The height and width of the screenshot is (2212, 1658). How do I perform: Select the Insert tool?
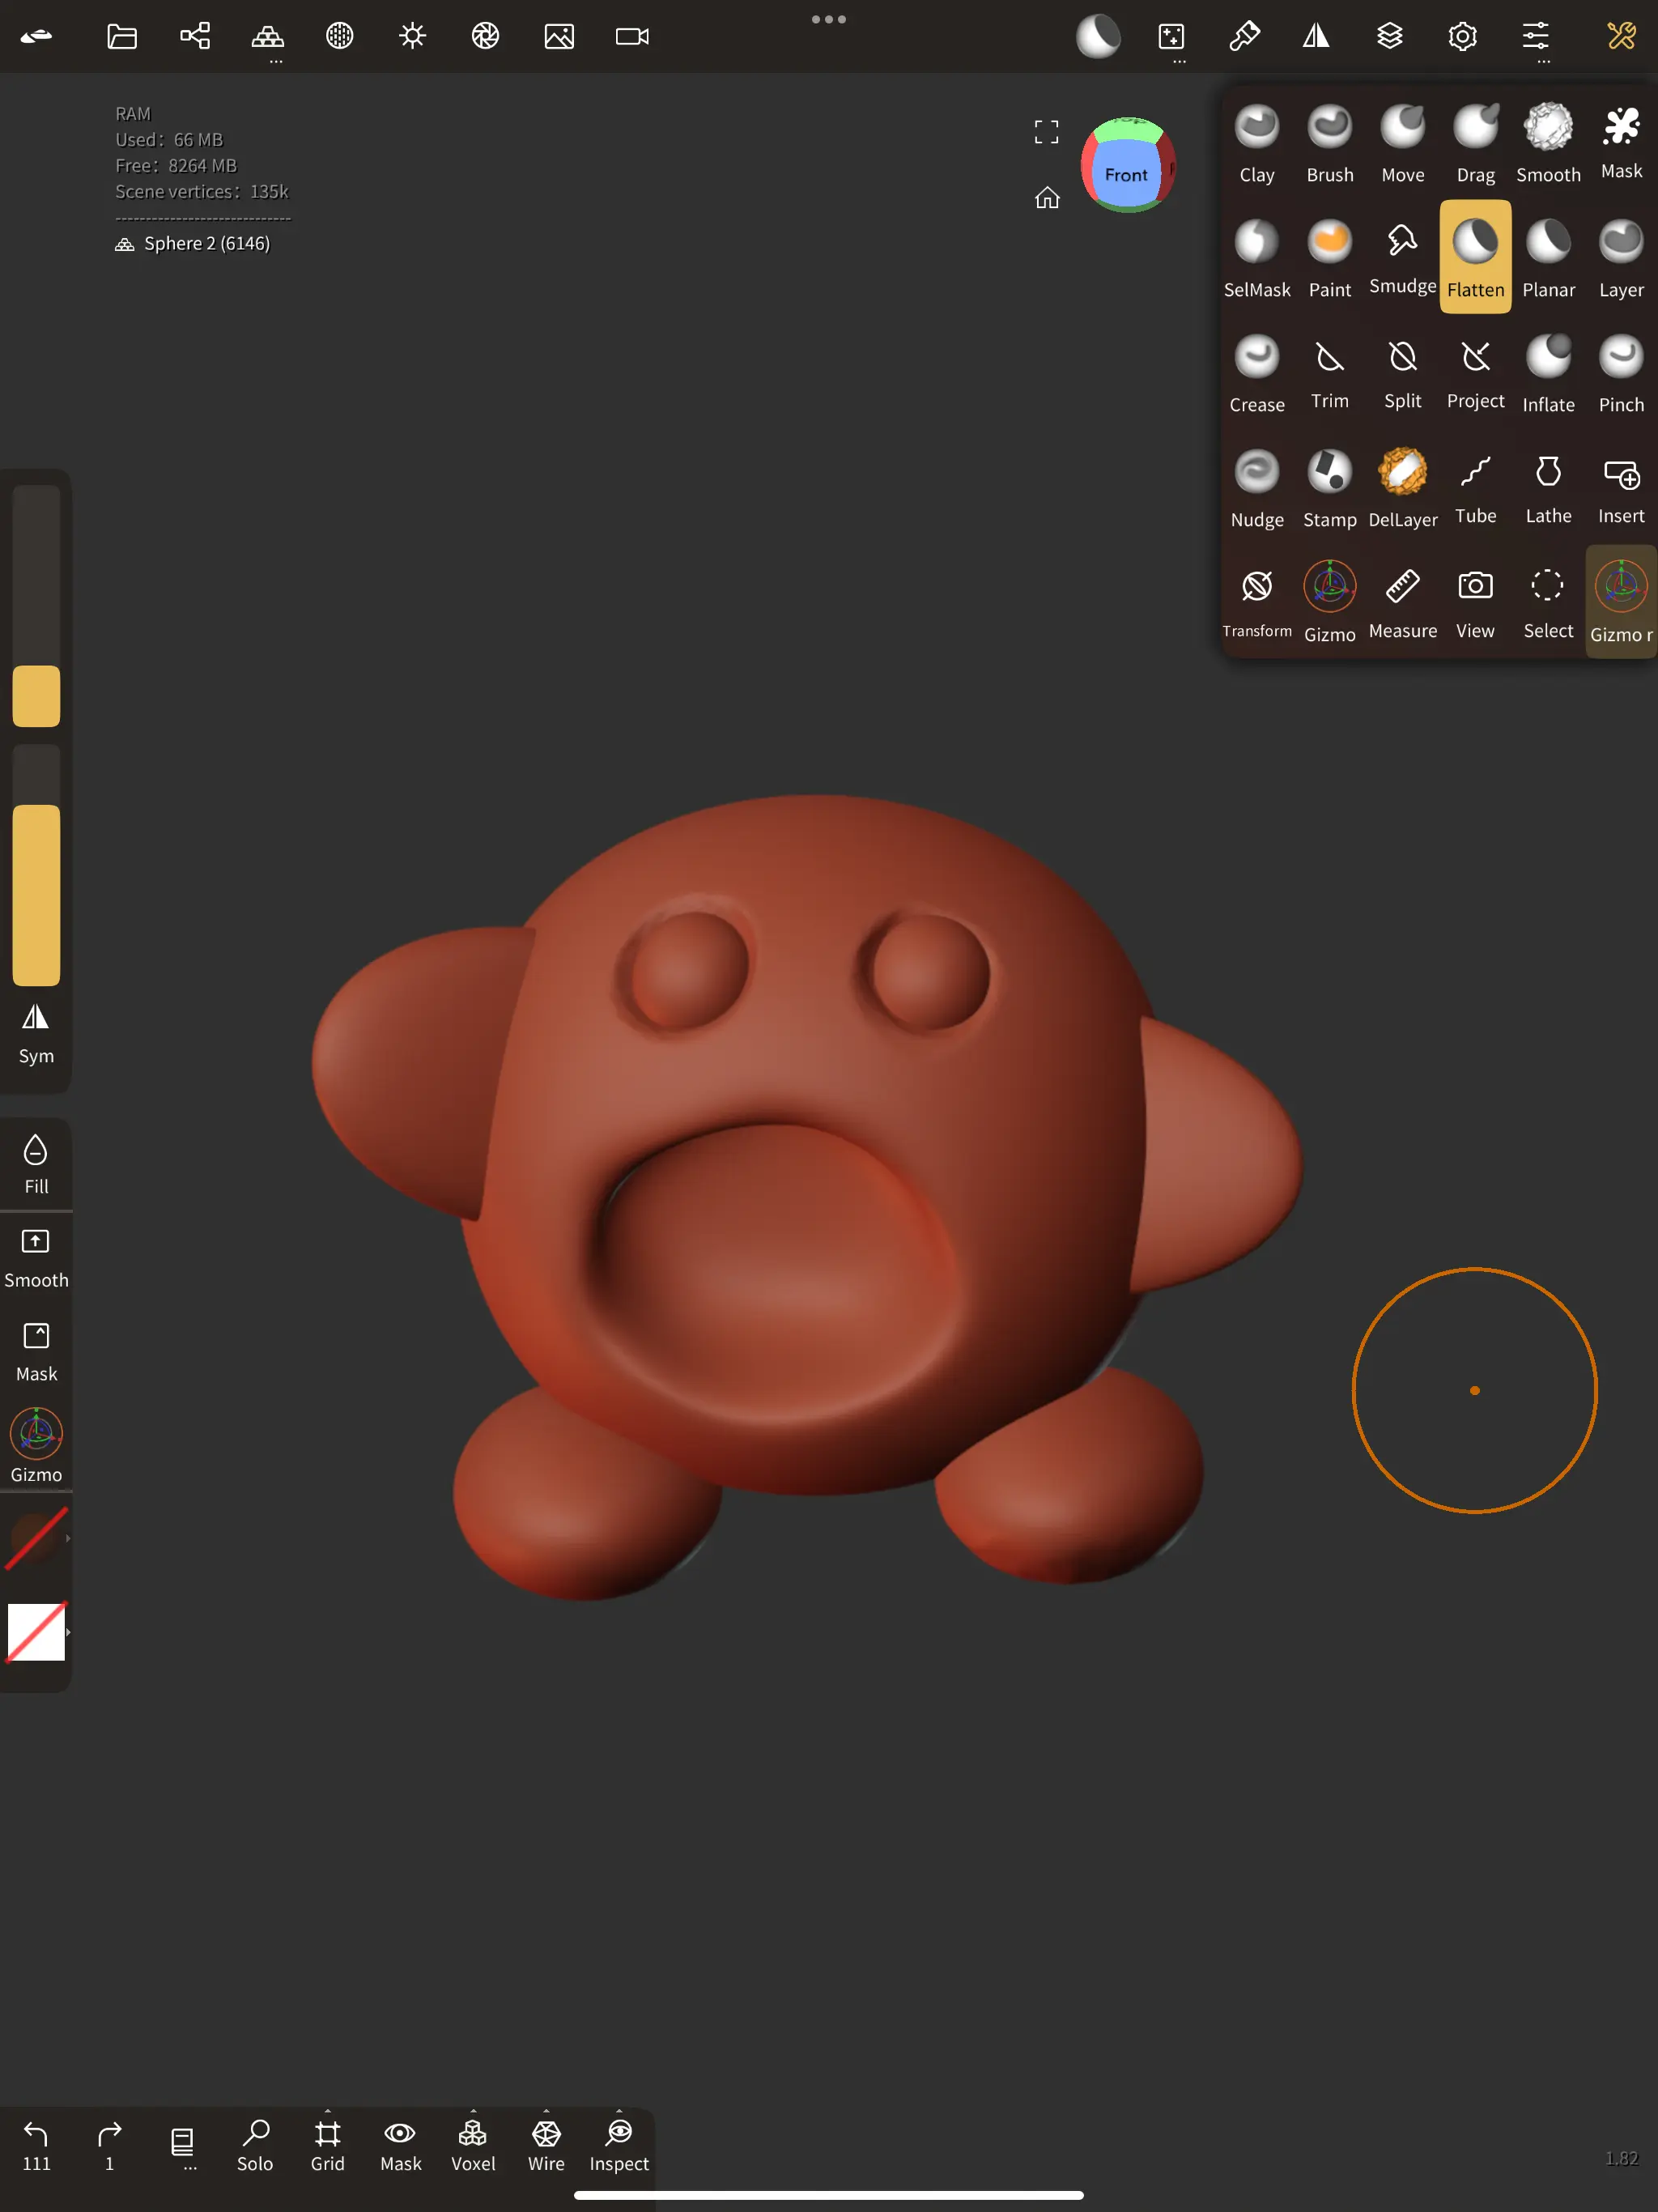(x=1621, y=488)
